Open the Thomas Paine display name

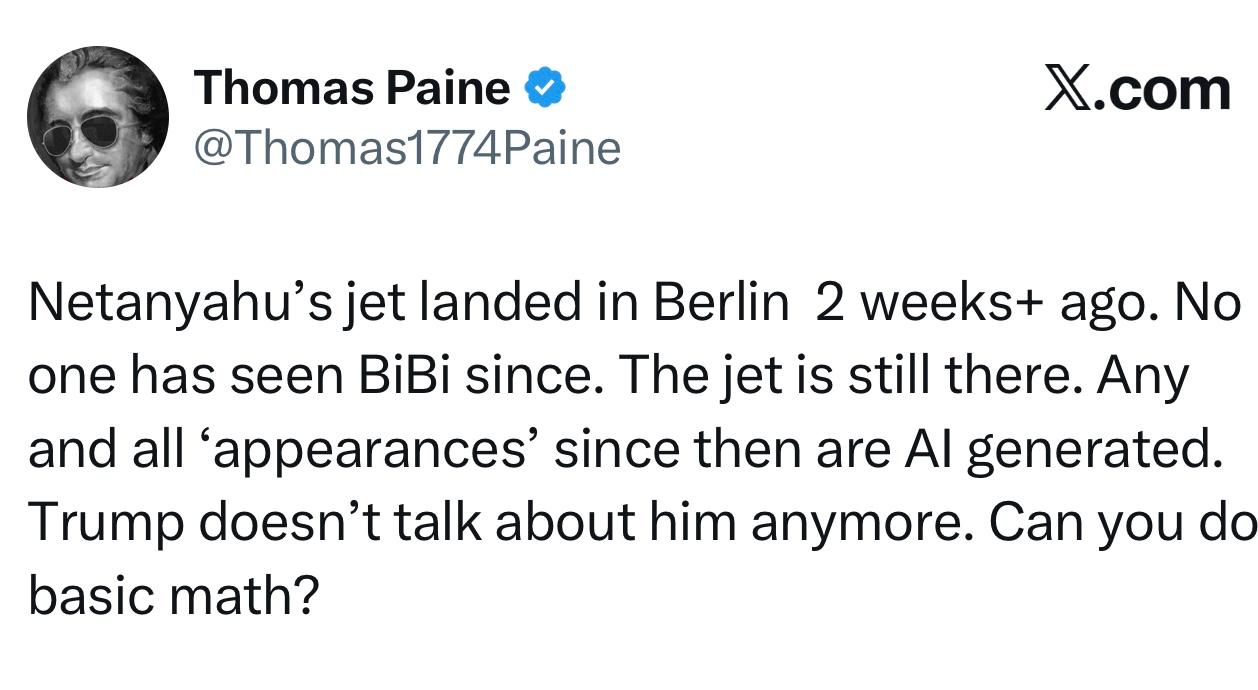352,88
